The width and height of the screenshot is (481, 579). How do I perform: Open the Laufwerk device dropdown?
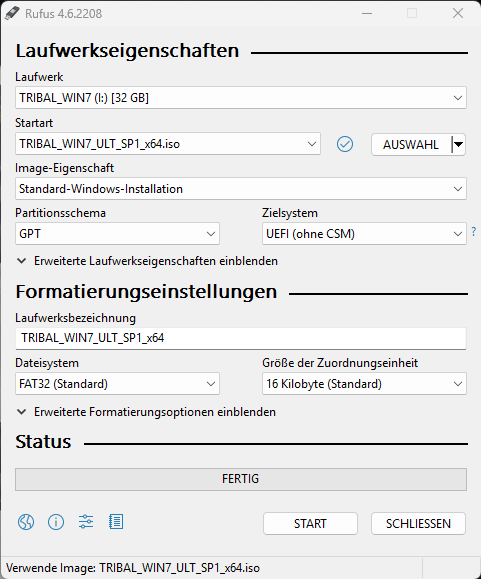241,98
